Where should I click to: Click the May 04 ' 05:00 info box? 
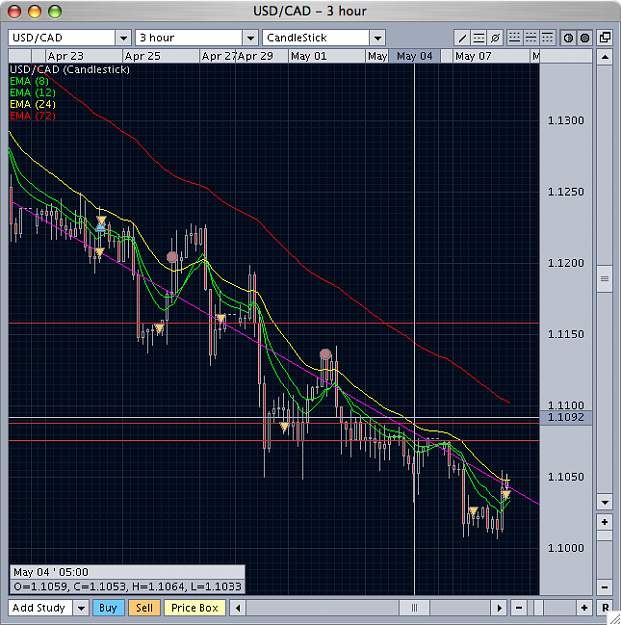(x=127, y=572)
